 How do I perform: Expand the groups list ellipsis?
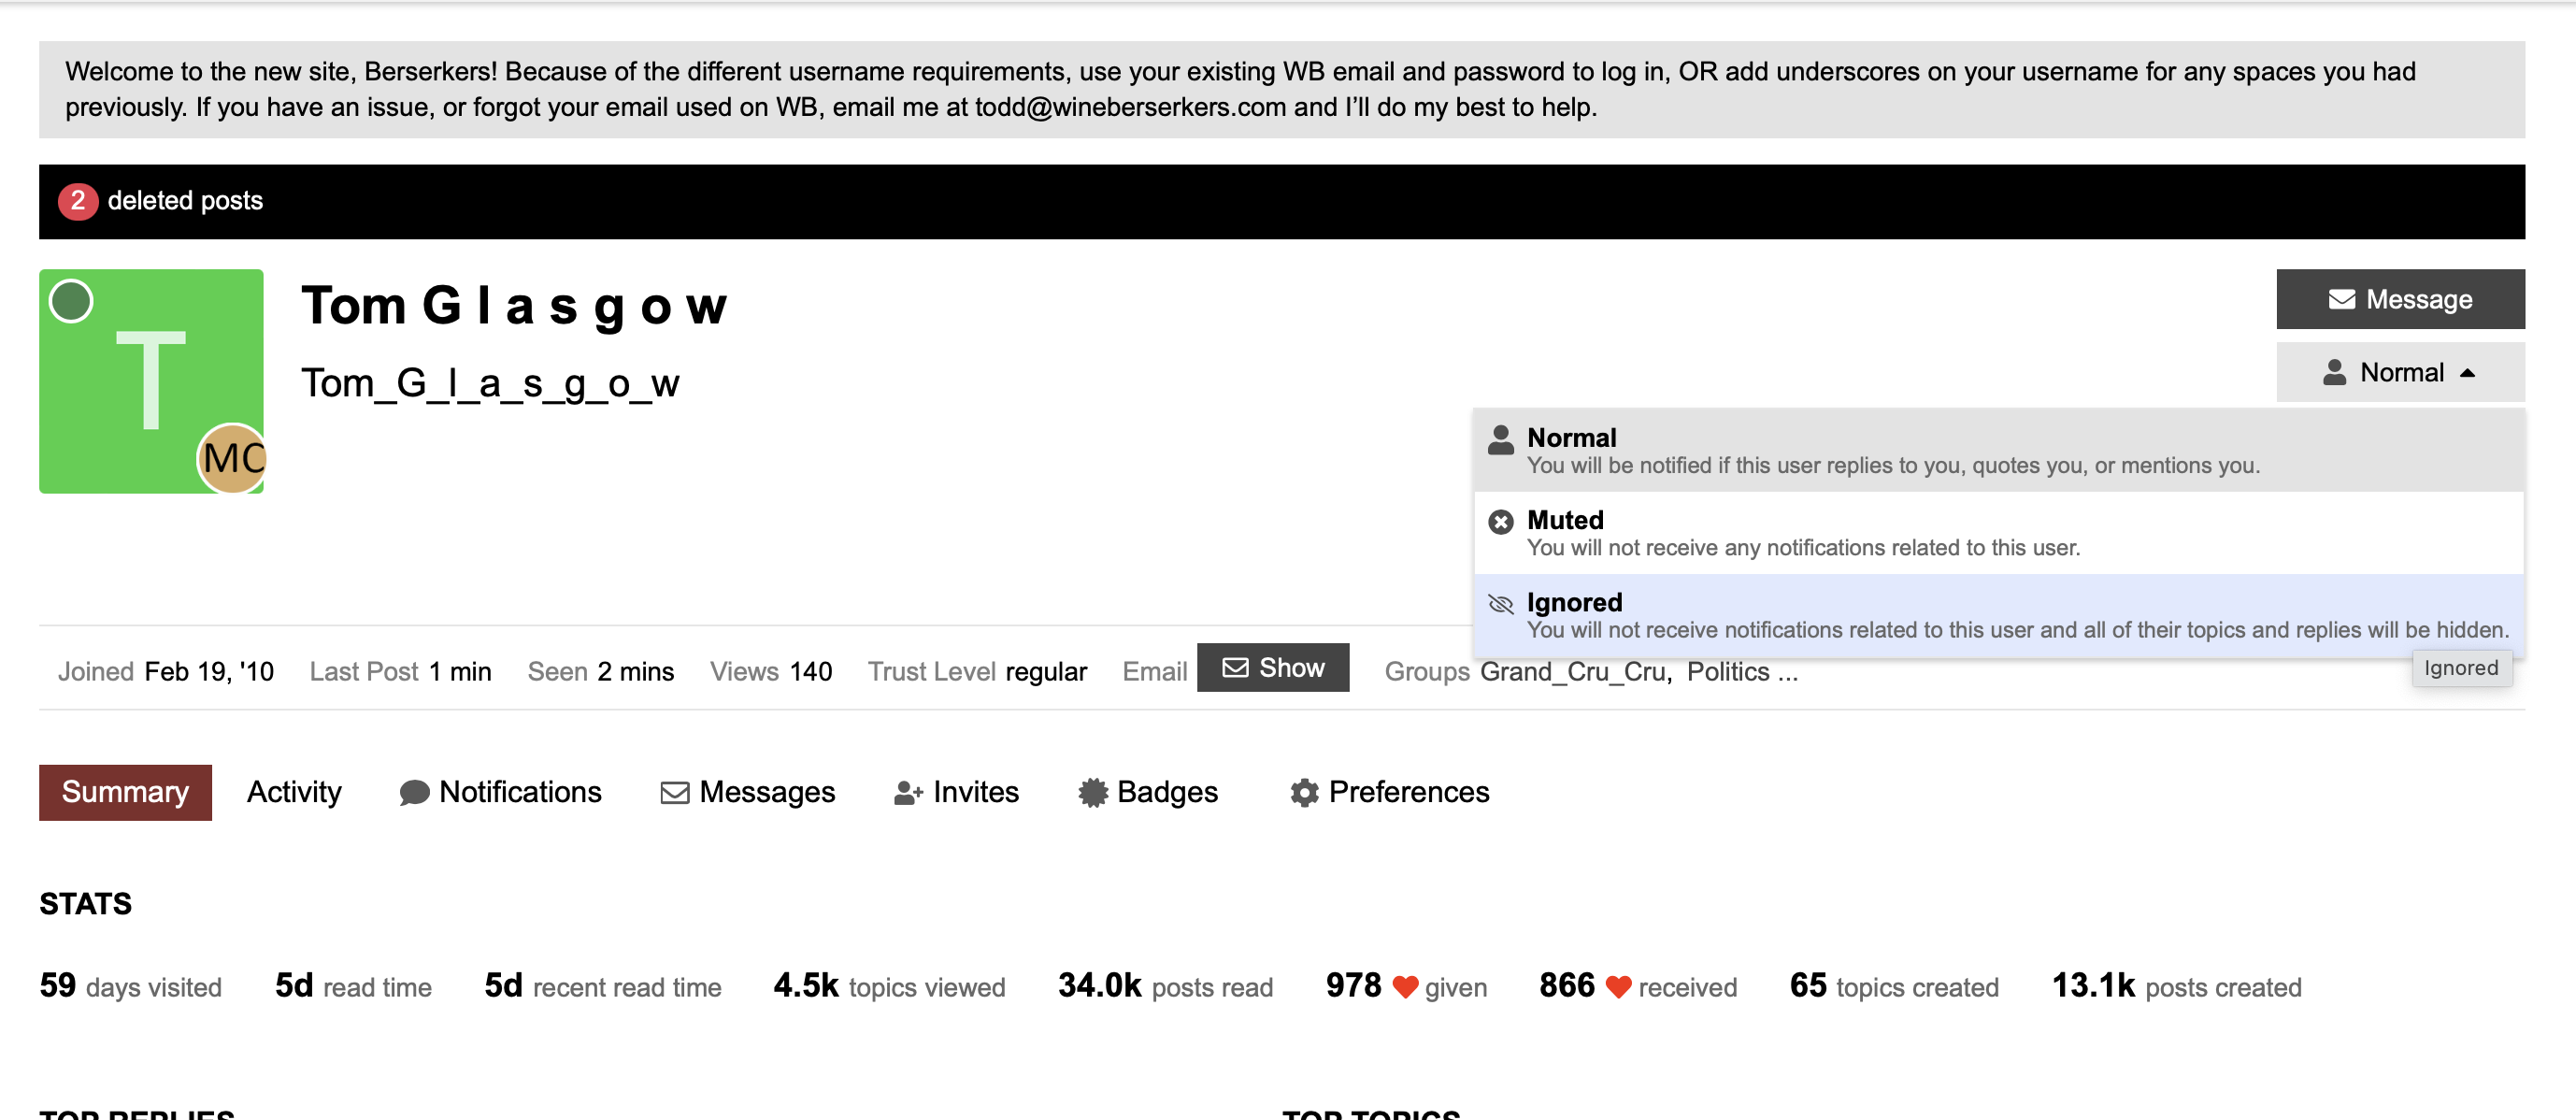(1787, 672)
